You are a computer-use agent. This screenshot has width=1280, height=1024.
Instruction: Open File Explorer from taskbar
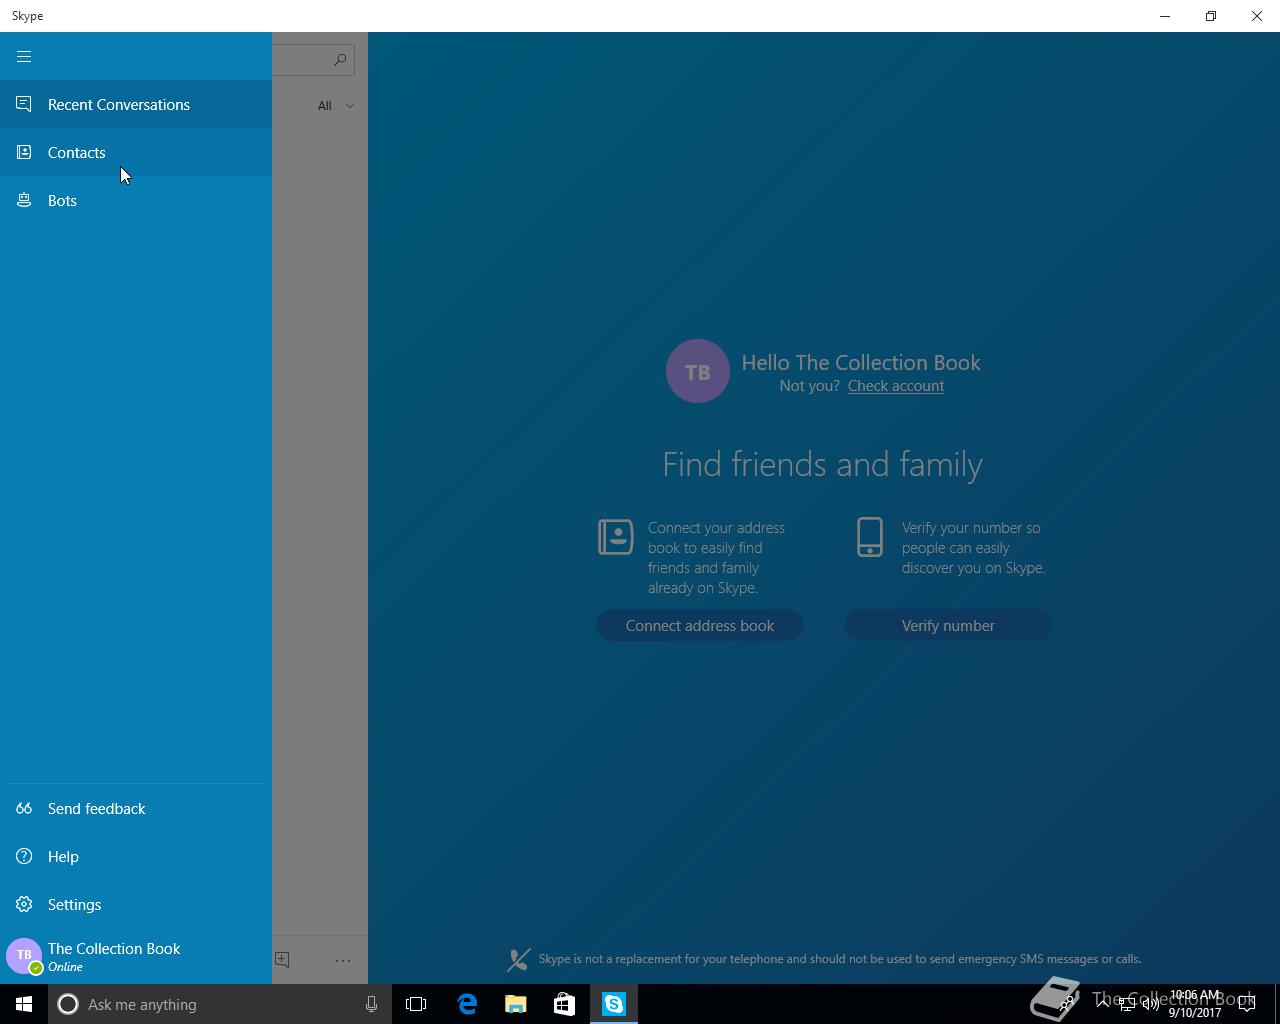[515, 1004]
